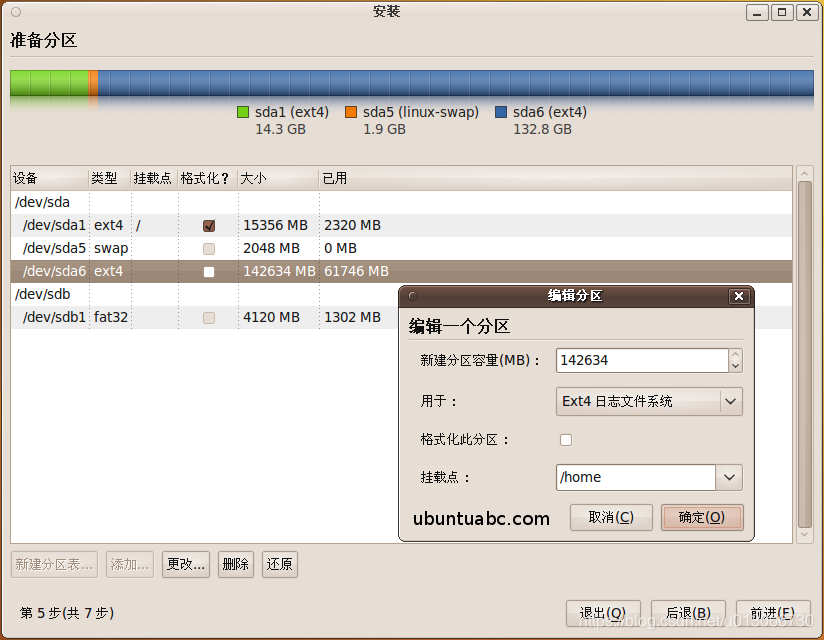
Task: Decrease partition size with down stepper arrow
Action: click(x=736, y=366)
